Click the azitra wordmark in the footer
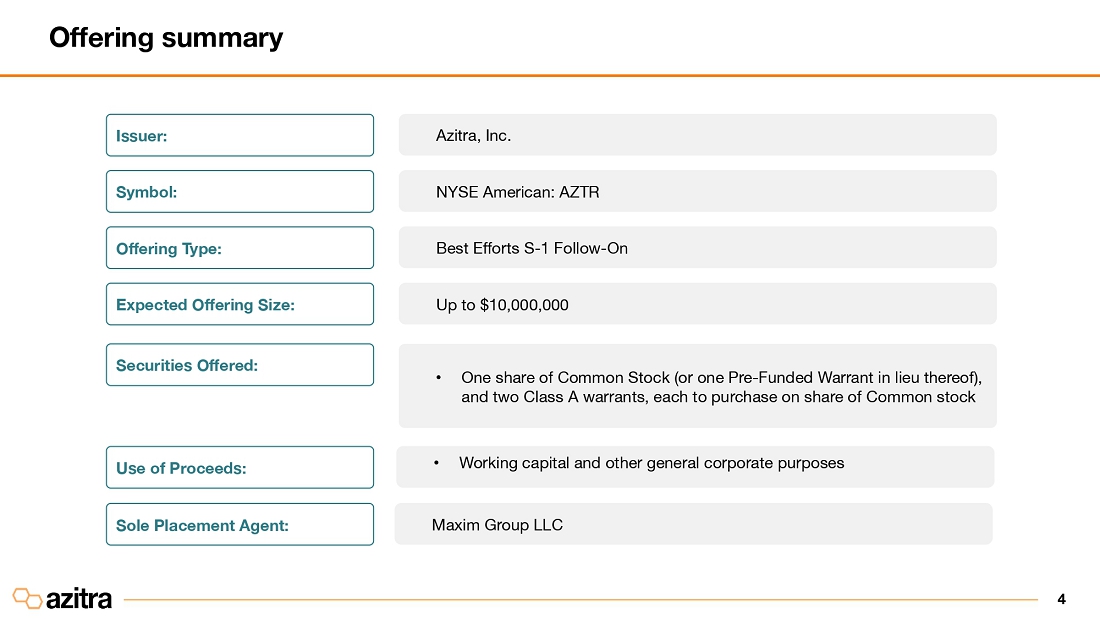This screenshot has height=619, width=1100. 79,599
